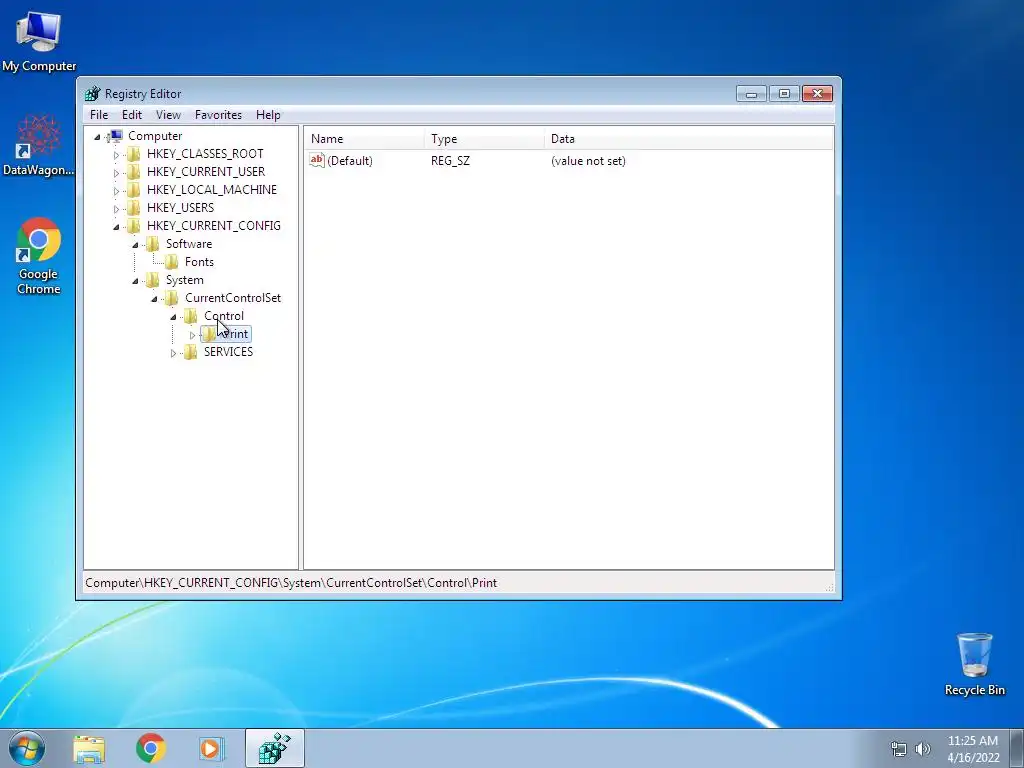Select the Fonts key label
Screen dimensions: 1024x768
pyautogui.click(x=199, y=262)
